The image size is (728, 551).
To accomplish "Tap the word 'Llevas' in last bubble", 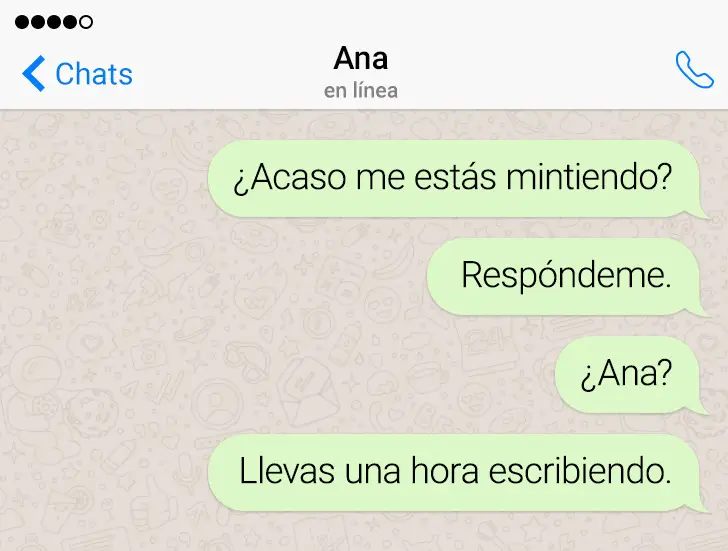I will [x=286, y=471].
